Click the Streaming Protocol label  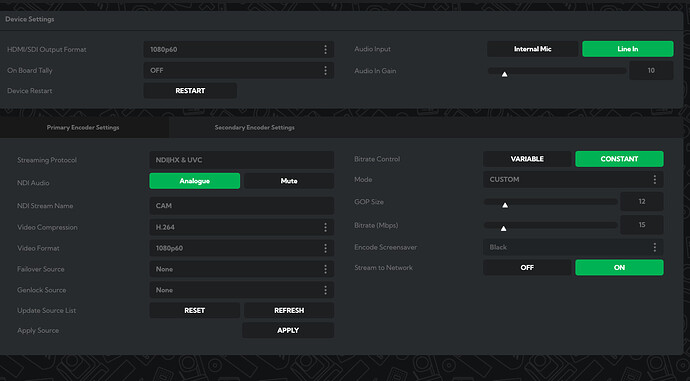tap(47, 160)
